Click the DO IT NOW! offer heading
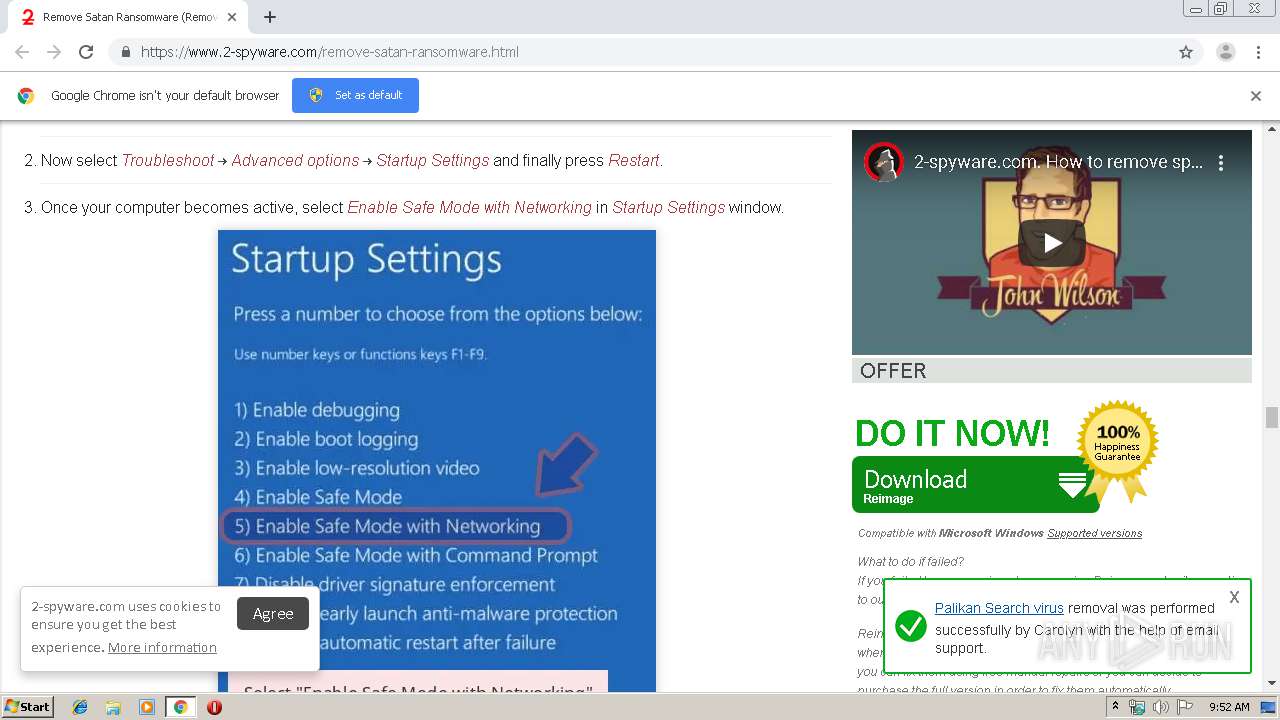 point(952,433)
